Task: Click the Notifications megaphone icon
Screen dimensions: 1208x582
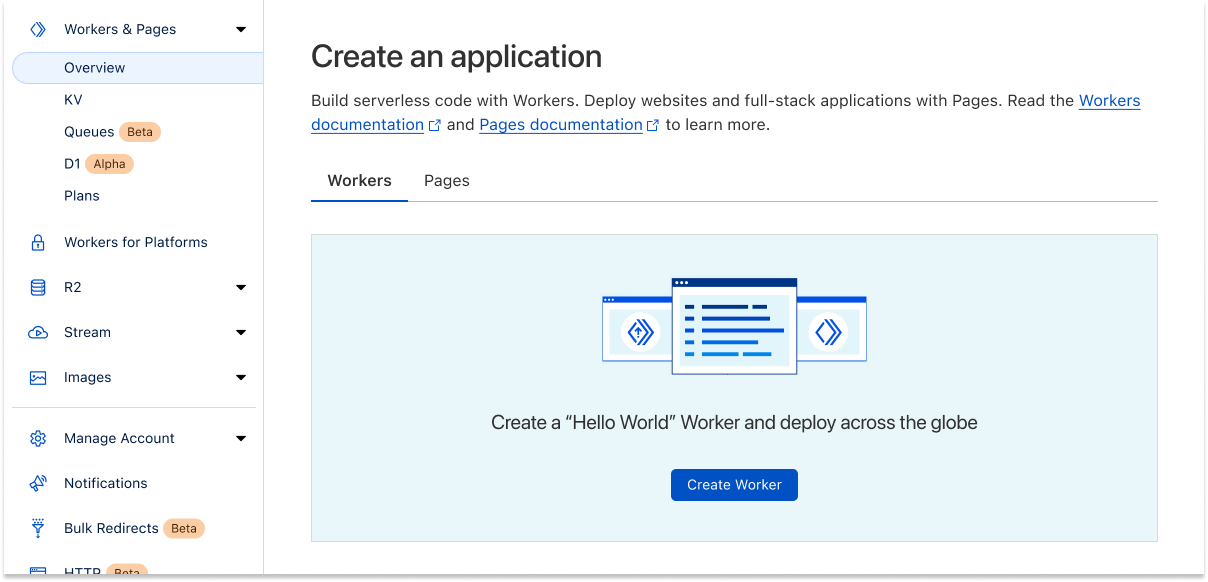Action: 38,484
